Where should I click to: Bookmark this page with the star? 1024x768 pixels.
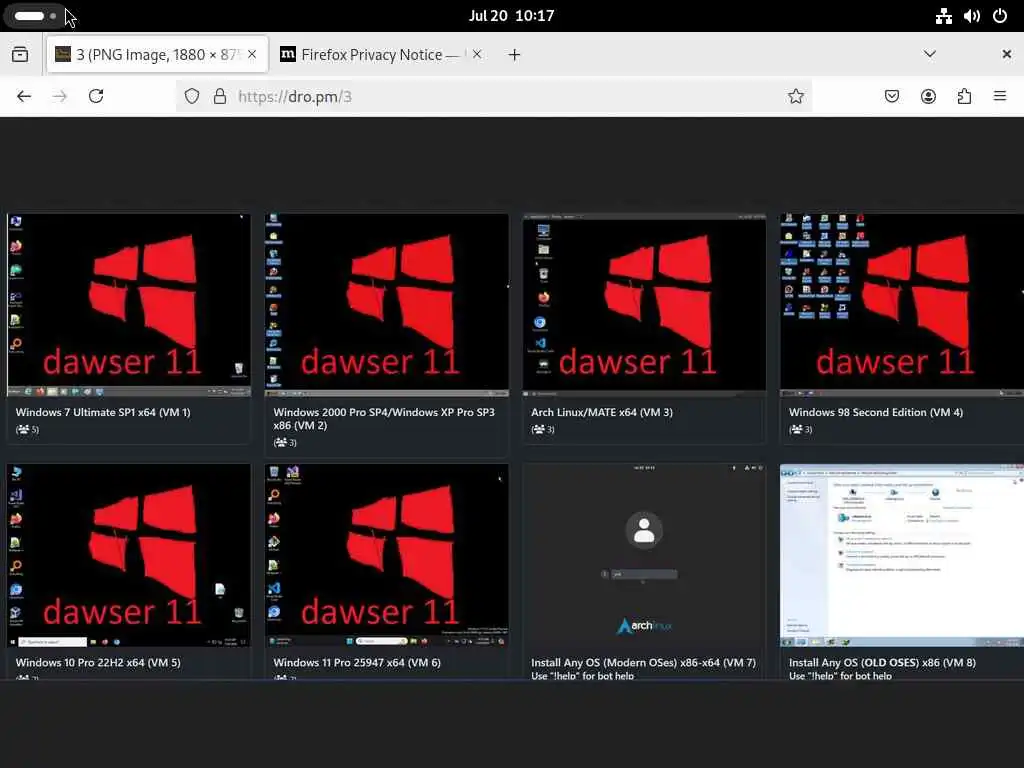tap(795, 96)
